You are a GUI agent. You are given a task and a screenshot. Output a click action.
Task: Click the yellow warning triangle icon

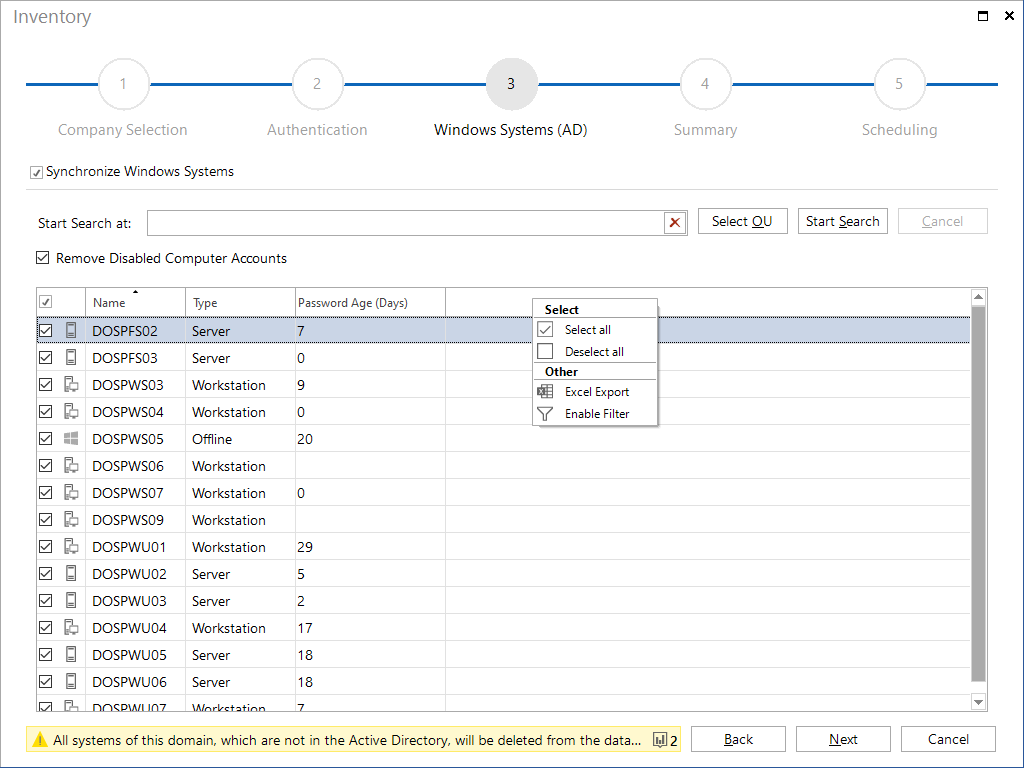click(40, 740)
